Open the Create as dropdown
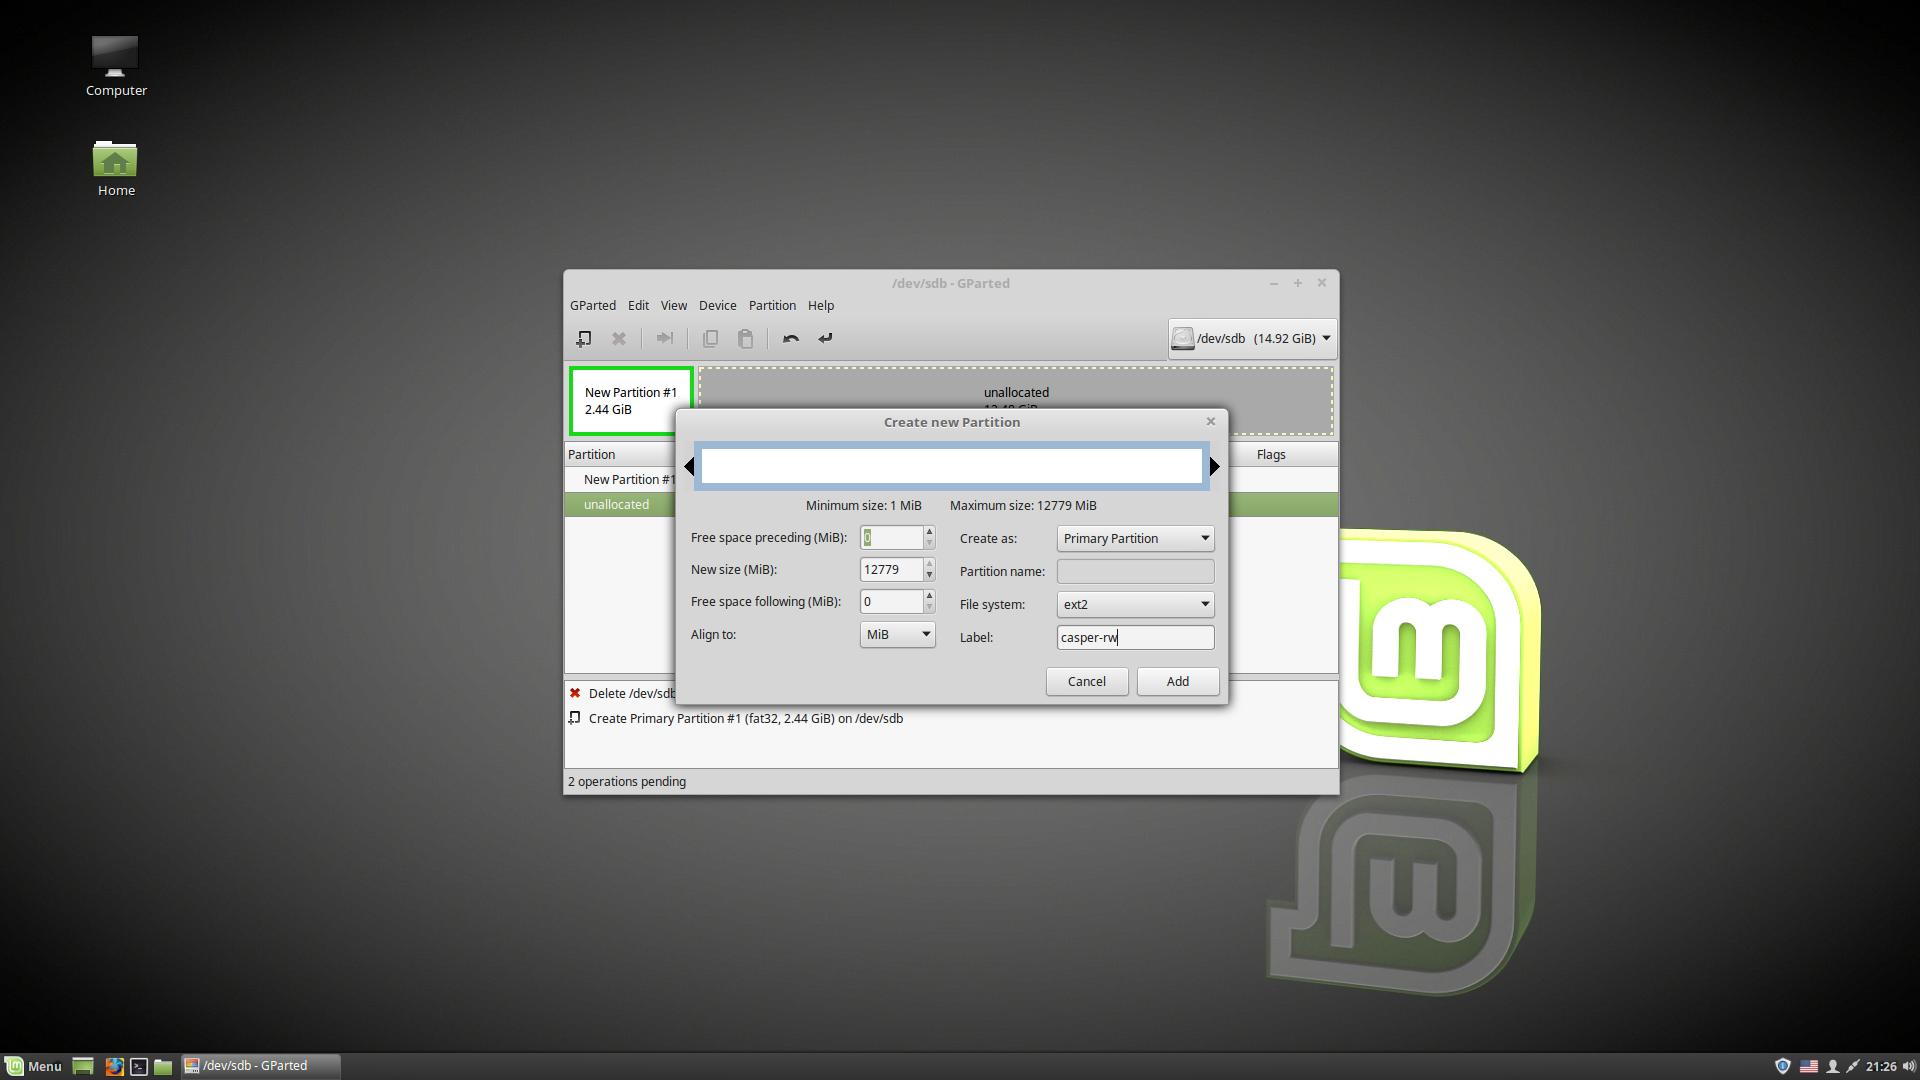The height and width of the screenshot is (1080, 1920). [1135, 538]
